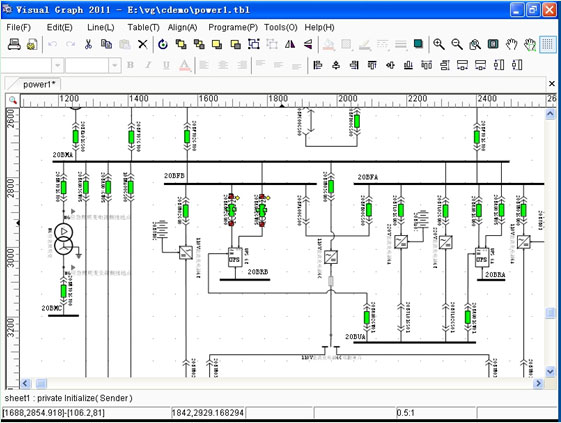This screenshot has height=423, width=561.
Task: Open the Tools(O) menu
Action: click(x=280, y=27)
